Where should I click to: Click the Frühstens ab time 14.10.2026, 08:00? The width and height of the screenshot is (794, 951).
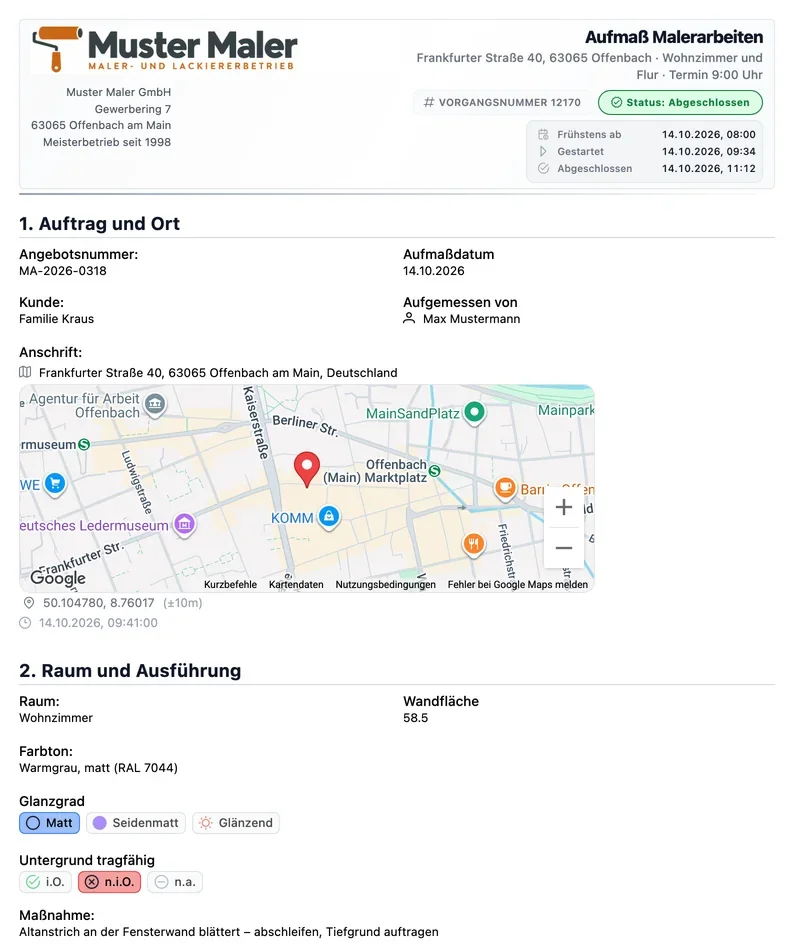[x=708, y=135]
